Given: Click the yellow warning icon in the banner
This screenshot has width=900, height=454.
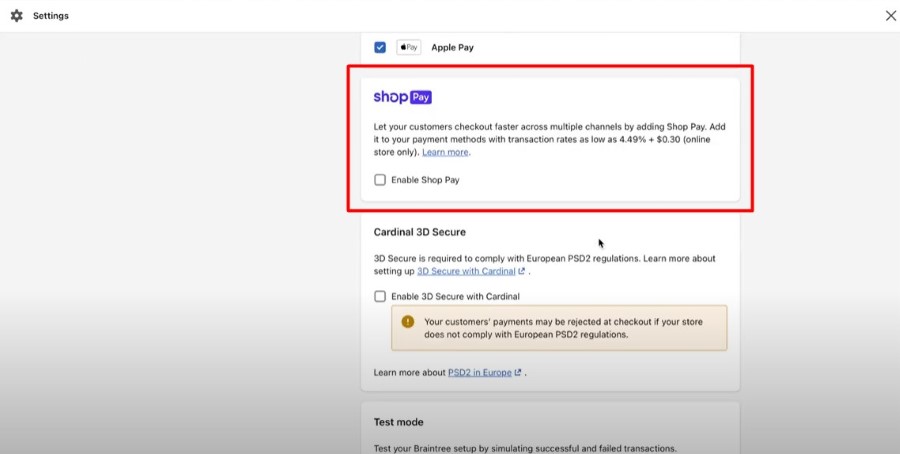Looking at the screenshot, I should [408, 321].
